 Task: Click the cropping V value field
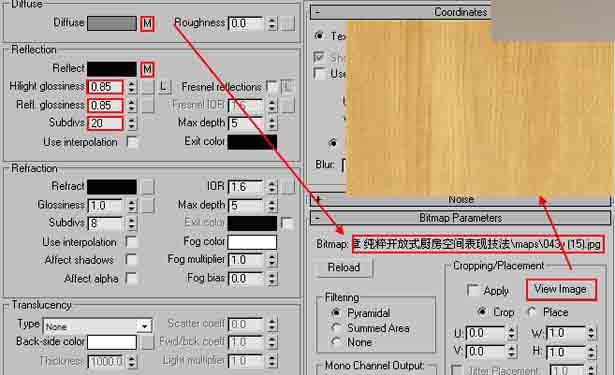pyautogui.click(x=486, y=351)
